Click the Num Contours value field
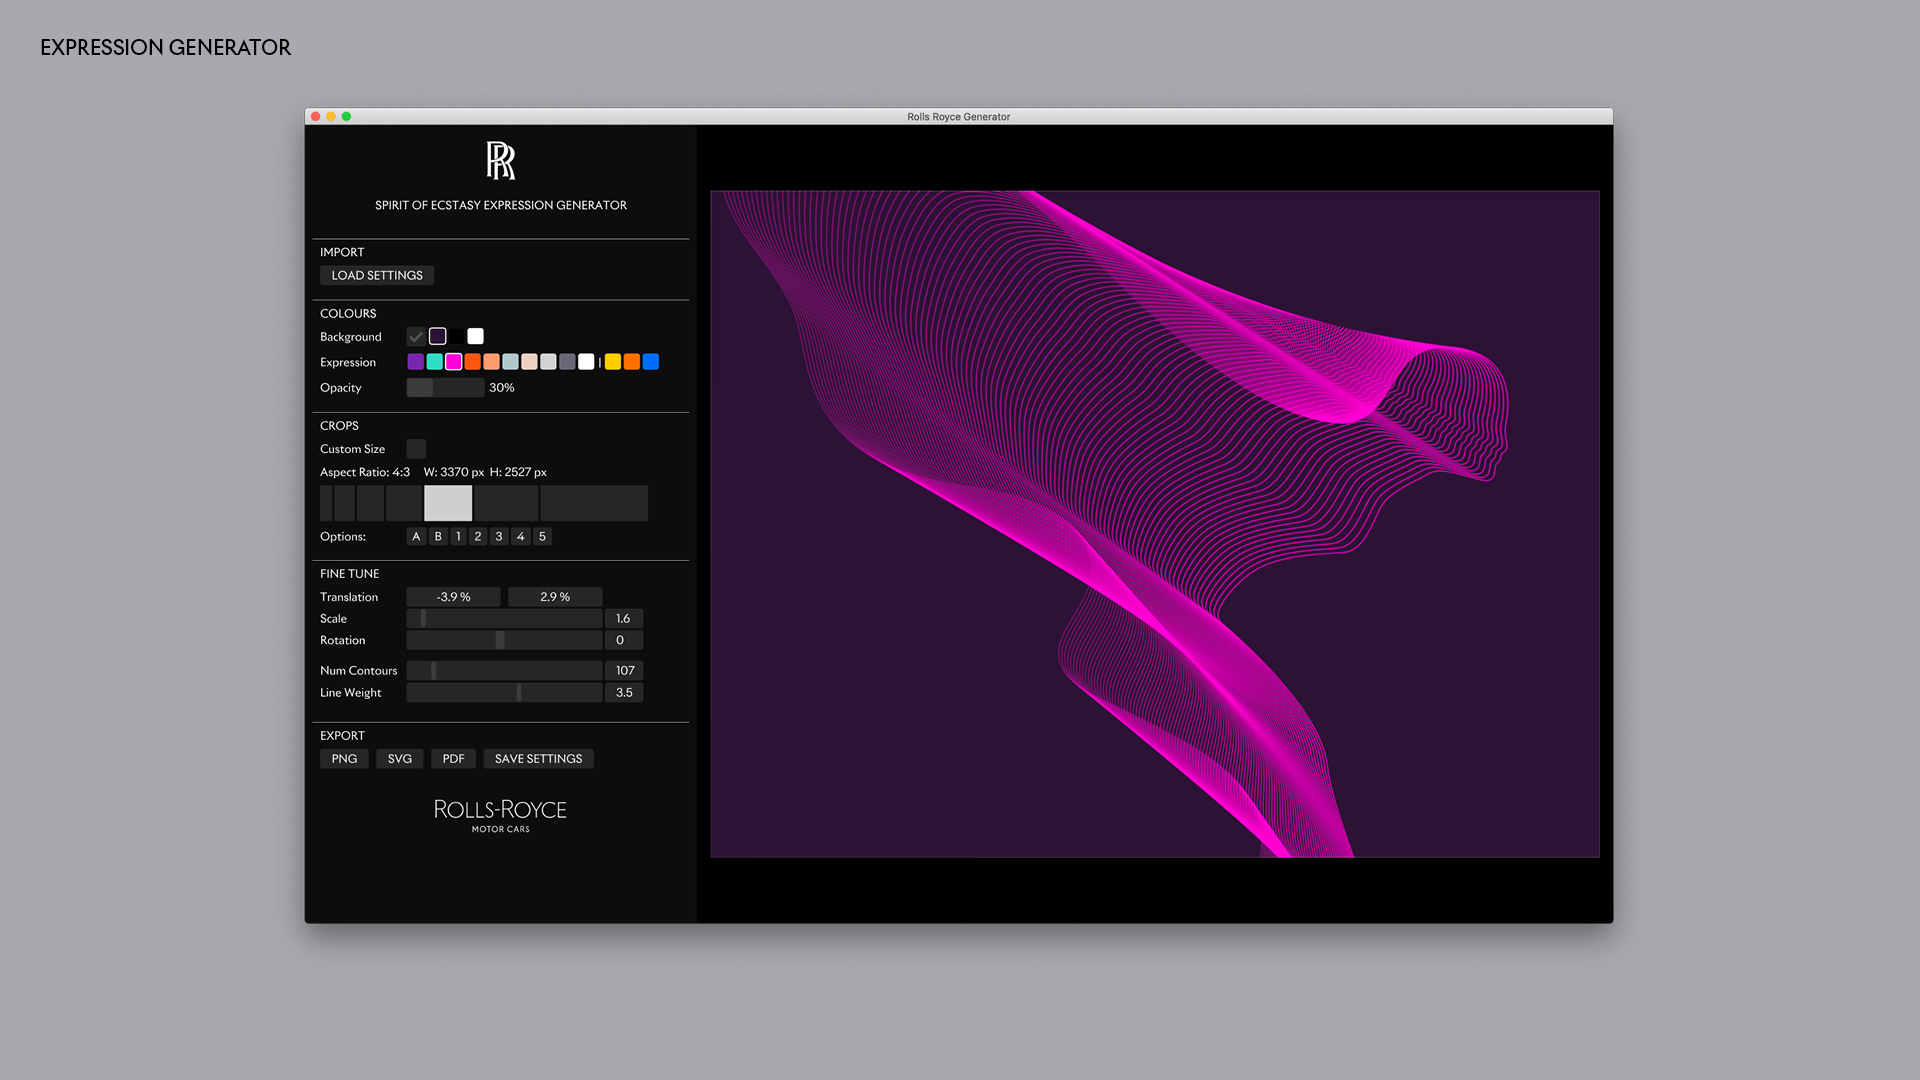 pos(624,671)
